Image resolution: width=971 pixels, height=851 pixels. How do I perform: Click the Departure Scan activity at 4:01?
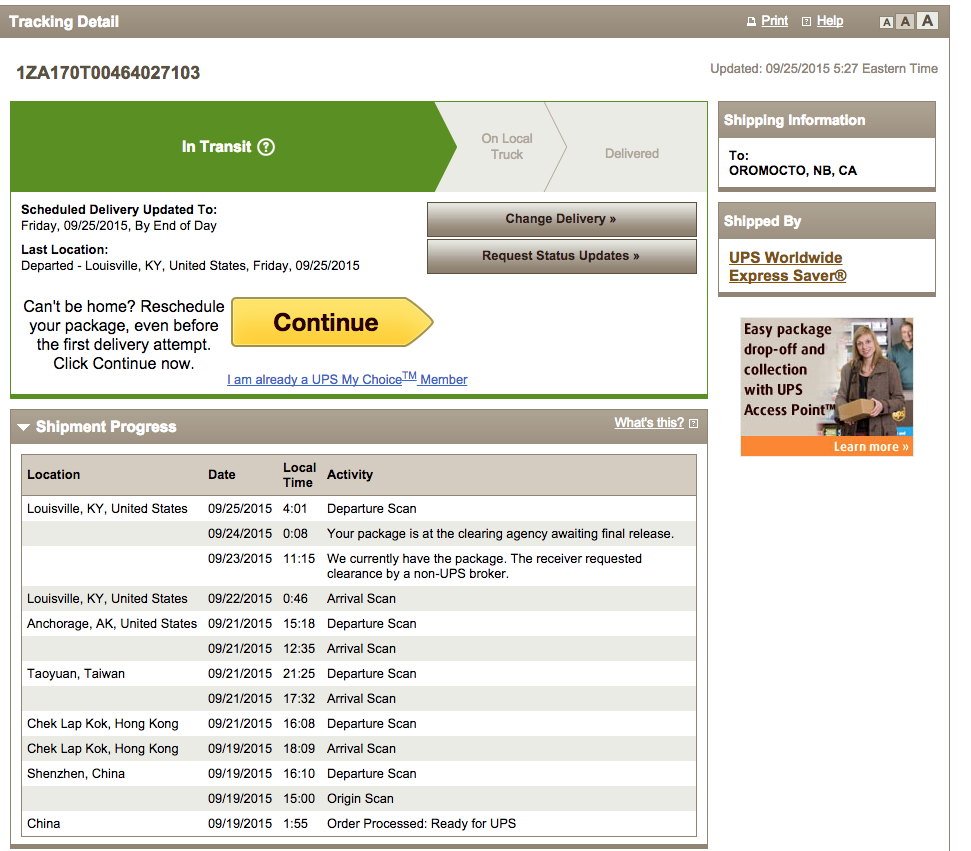[x=372, y=508]
